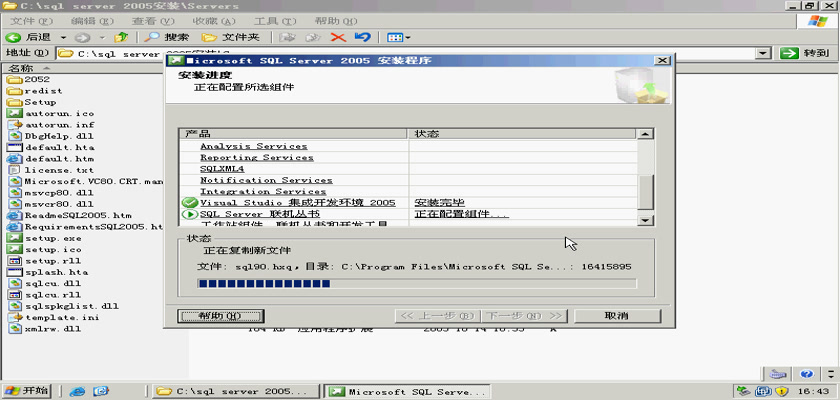This screenshot has height=400, width=840.
Task: Select the msvcr80.dll file
Action: [51, 204]
